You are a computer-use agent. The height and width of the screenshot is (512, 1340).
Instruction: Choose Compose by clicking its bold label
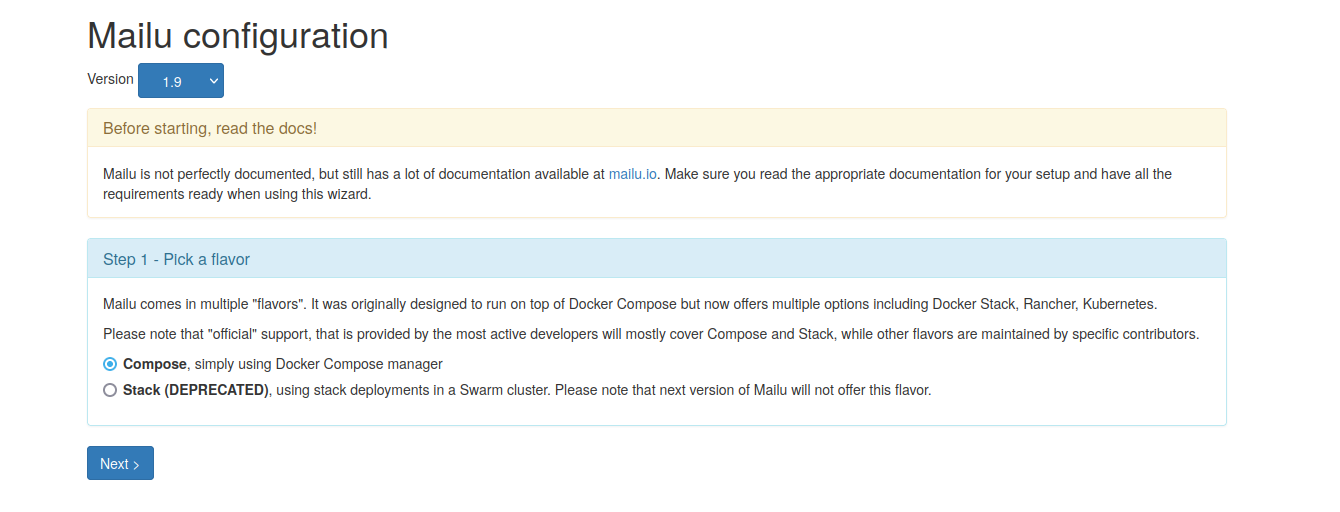click(155, 364)
